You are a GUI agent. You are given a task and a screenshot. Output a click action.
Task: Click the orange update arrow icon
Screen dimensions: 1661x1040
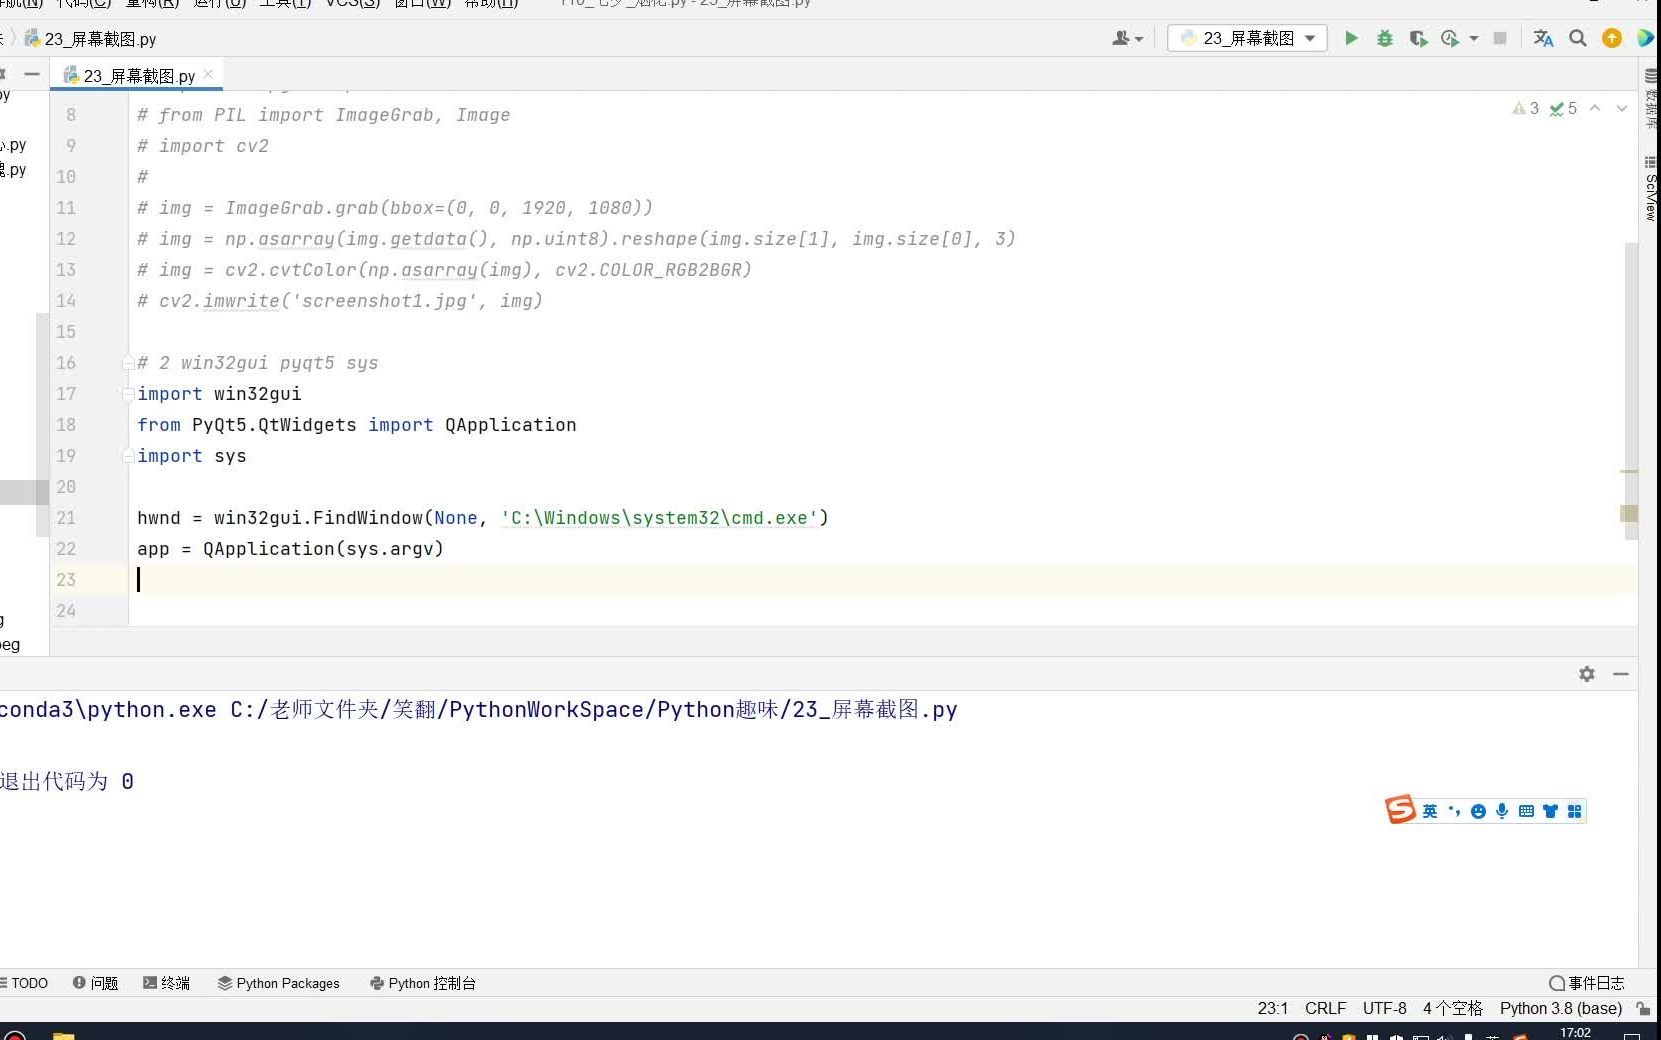click(x=1612, y=38)
